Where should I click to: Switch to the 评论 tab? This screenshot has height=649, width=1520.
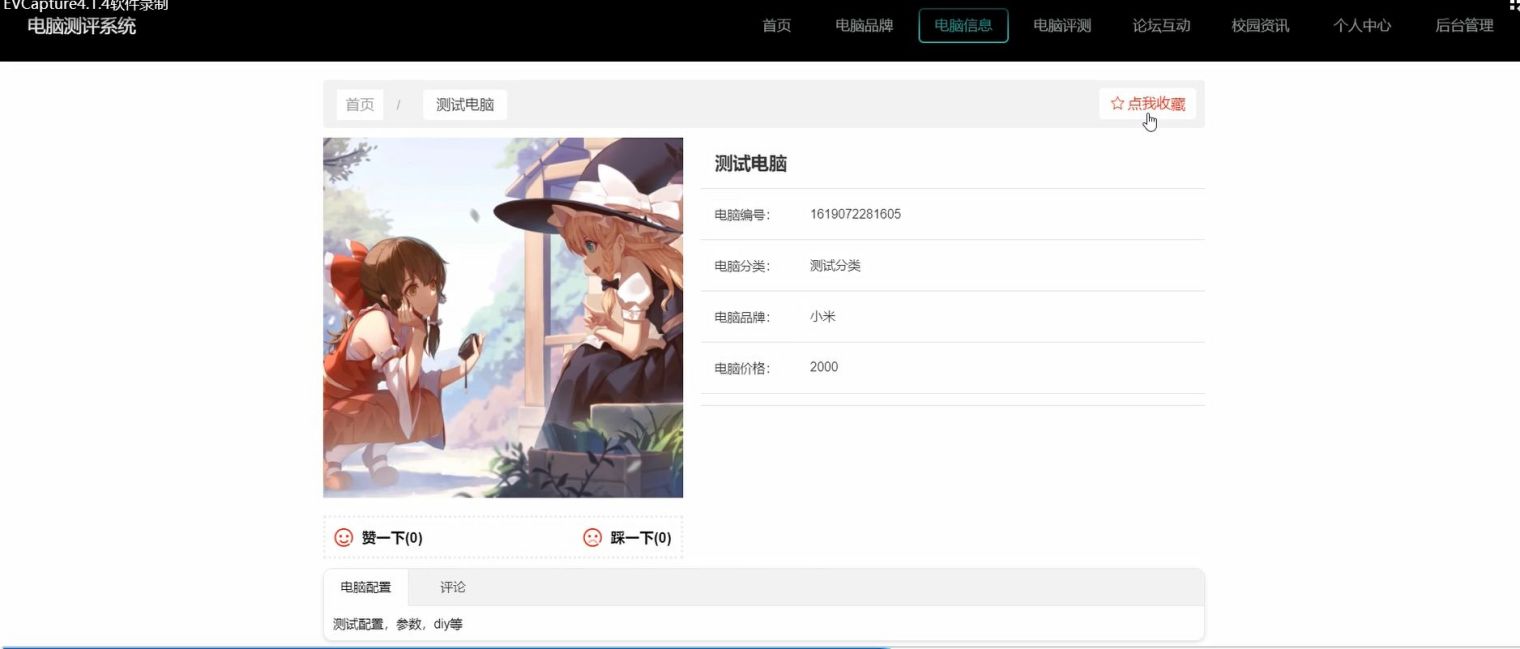tap(453, 587)
